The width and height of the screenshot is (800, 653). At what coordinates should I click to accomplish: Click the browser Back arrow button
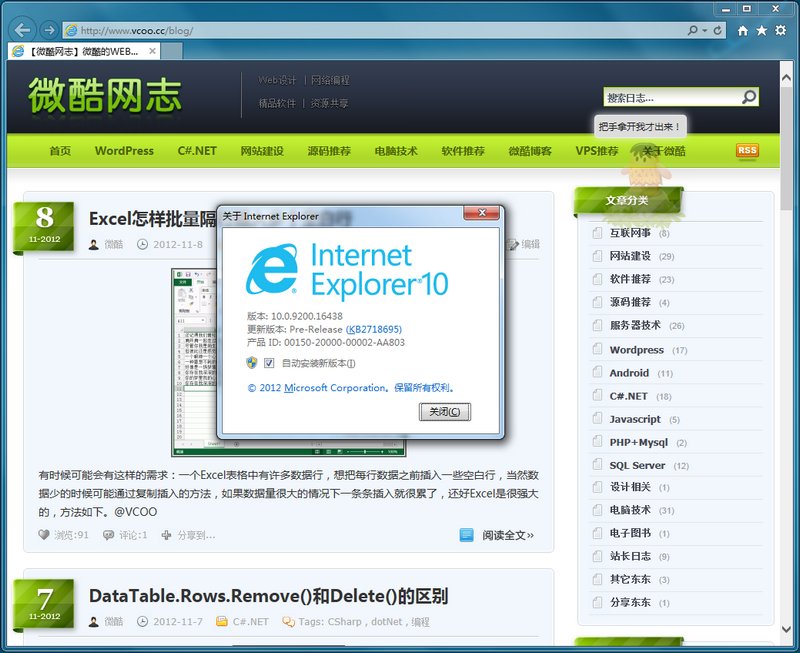[x=22, y=30]
